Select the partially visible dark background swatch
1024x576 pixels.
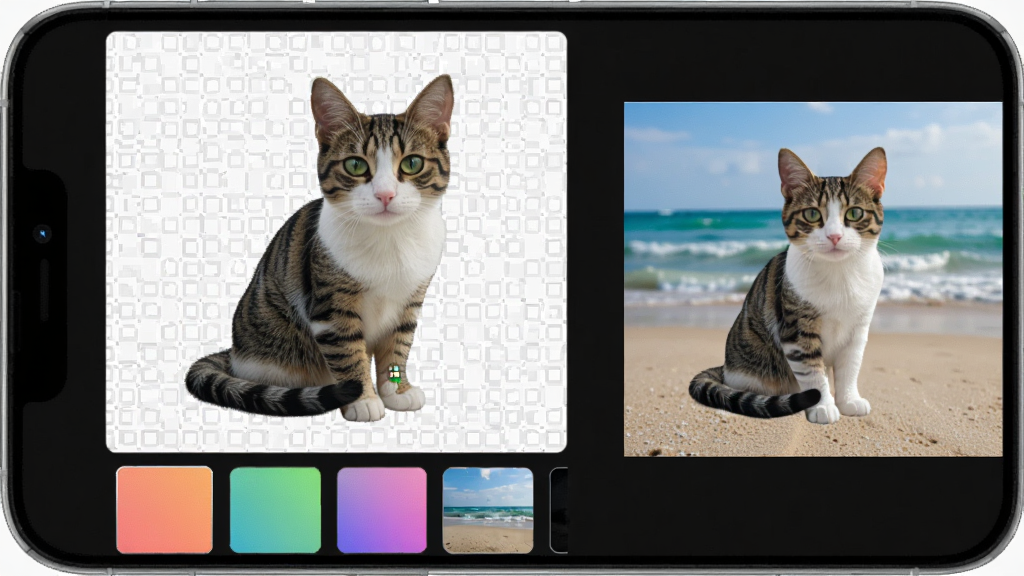[x=559, y=509]
